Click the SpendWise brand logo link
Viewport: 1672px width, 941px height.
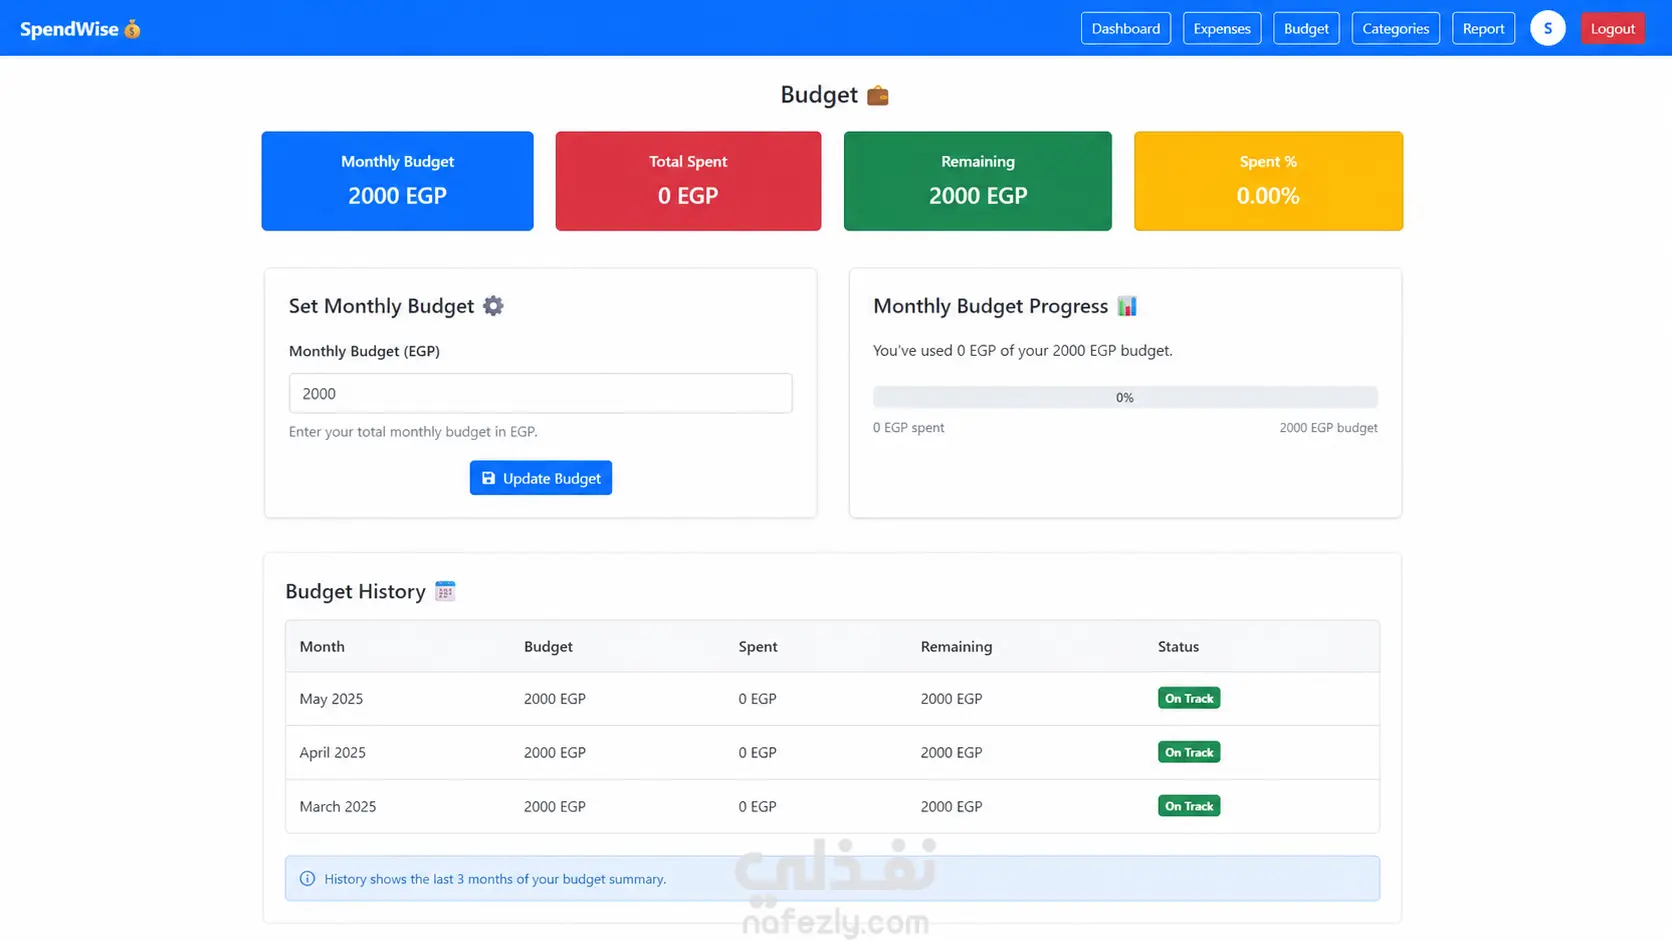(80, 29)
